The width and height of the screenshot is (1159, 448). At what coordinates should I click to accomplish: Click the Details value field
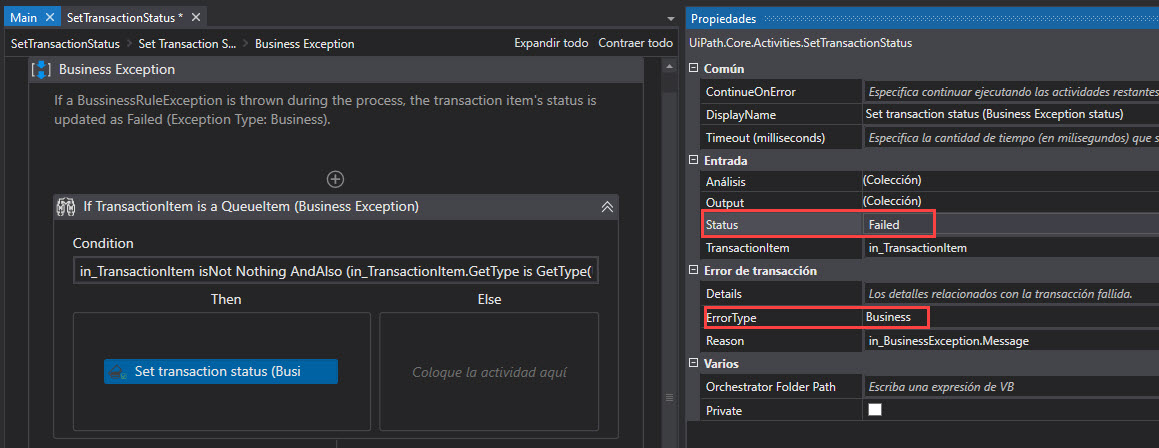coord(1010,293)
